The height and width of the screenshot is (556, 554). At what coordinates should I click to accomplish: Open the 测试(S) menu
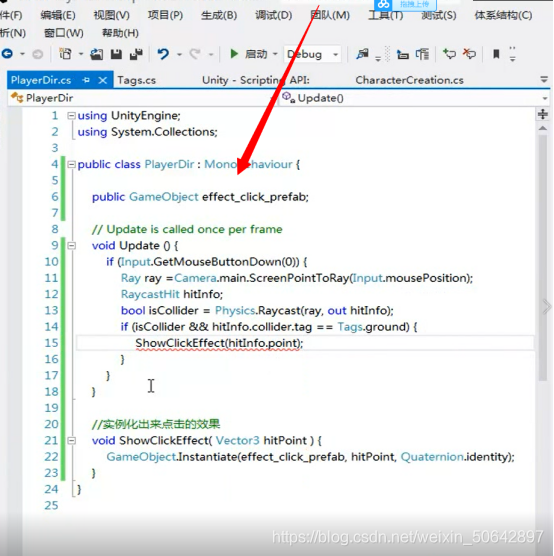pyautogui.click(x=439, y=15)
